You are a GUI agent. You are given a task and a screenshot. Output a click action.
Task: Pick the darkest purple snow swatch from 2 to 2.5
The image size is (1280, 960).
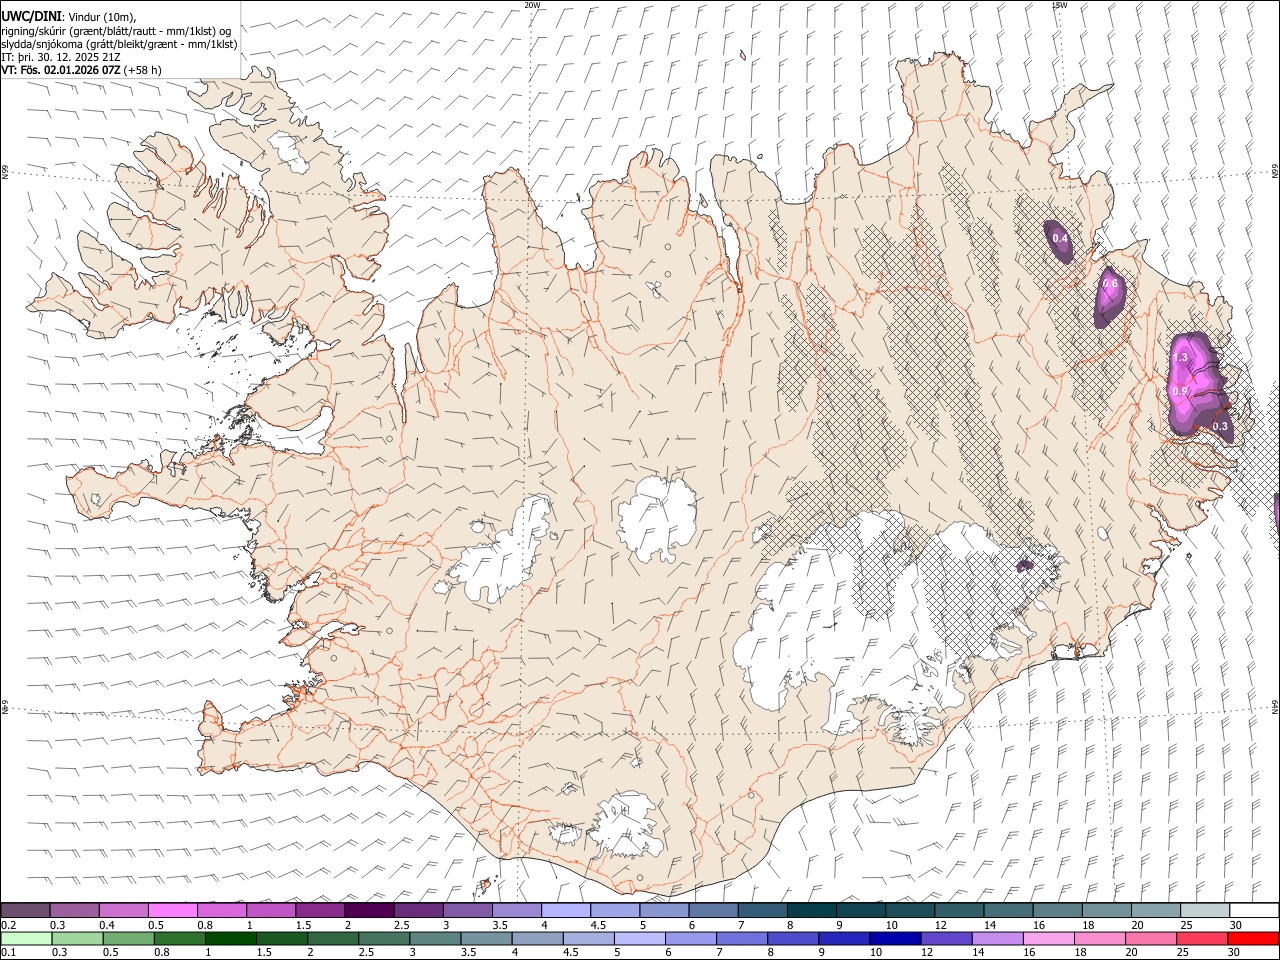(x=369, y=910)
